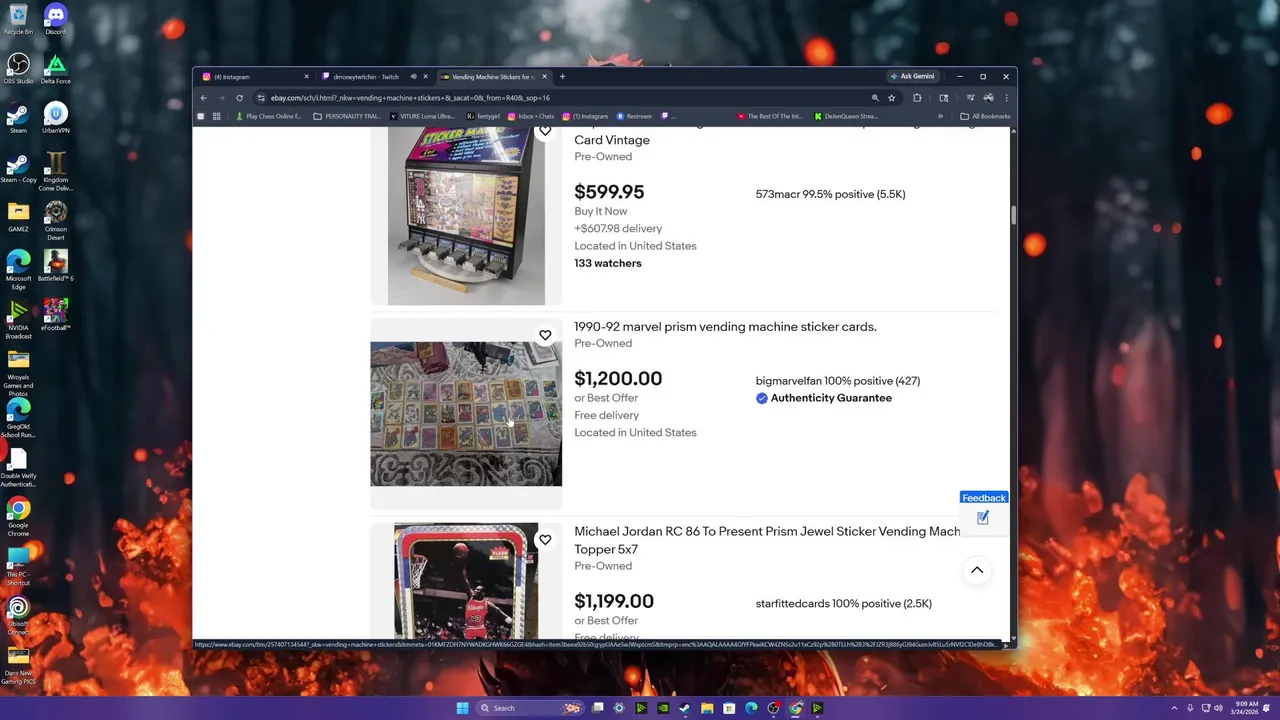
Task: Save the Marvel prism listing with the heart
Action: pos(545,335)
